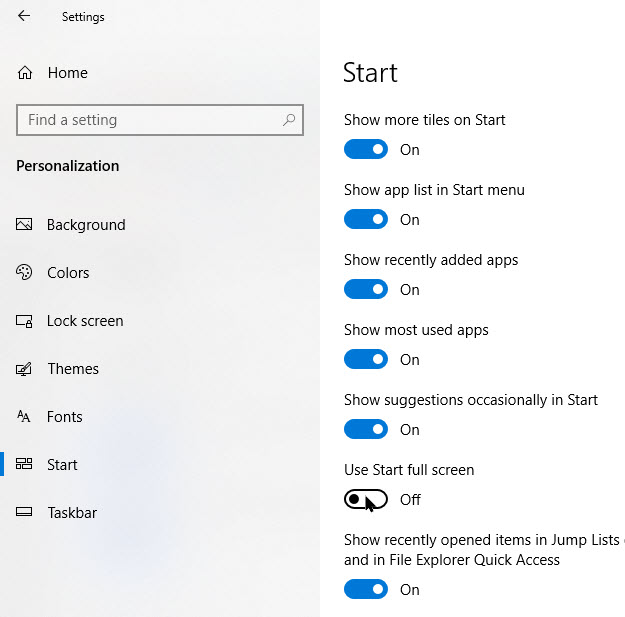
Task: Open the Lock screen settings page
Action: (85, 321)
